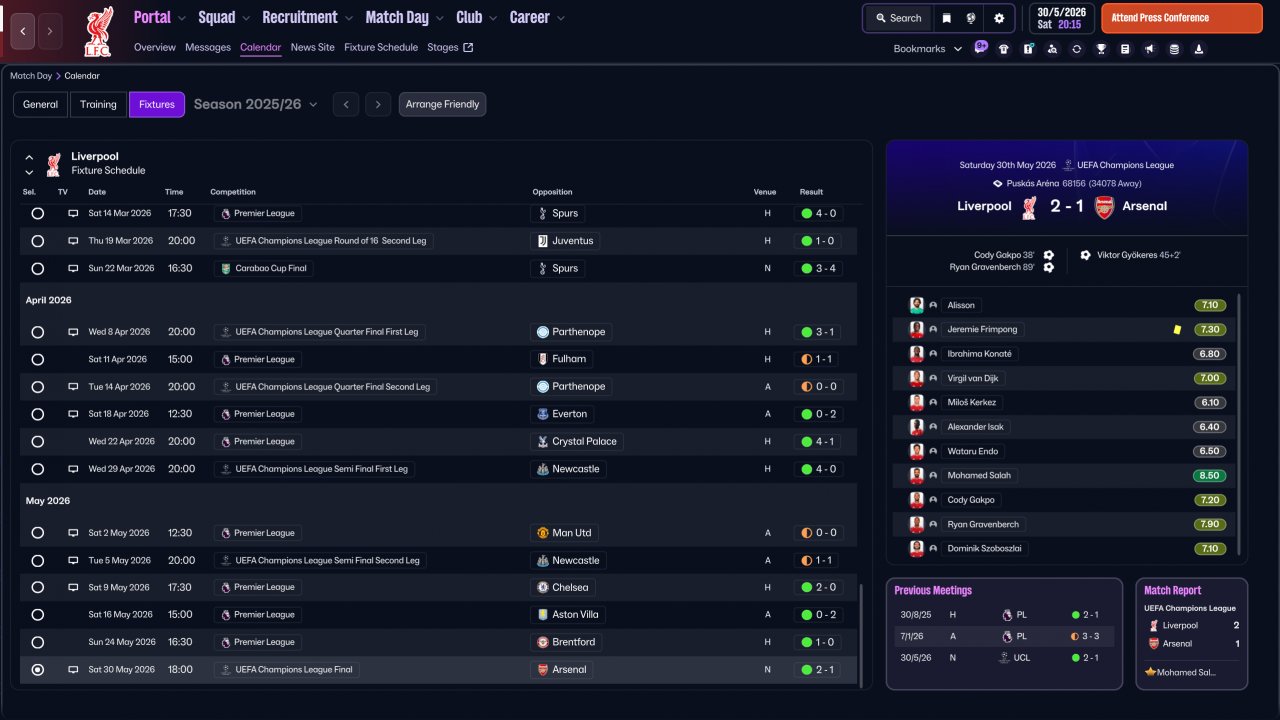Select the radio button for the Fulham fixture

pos(38,359)
